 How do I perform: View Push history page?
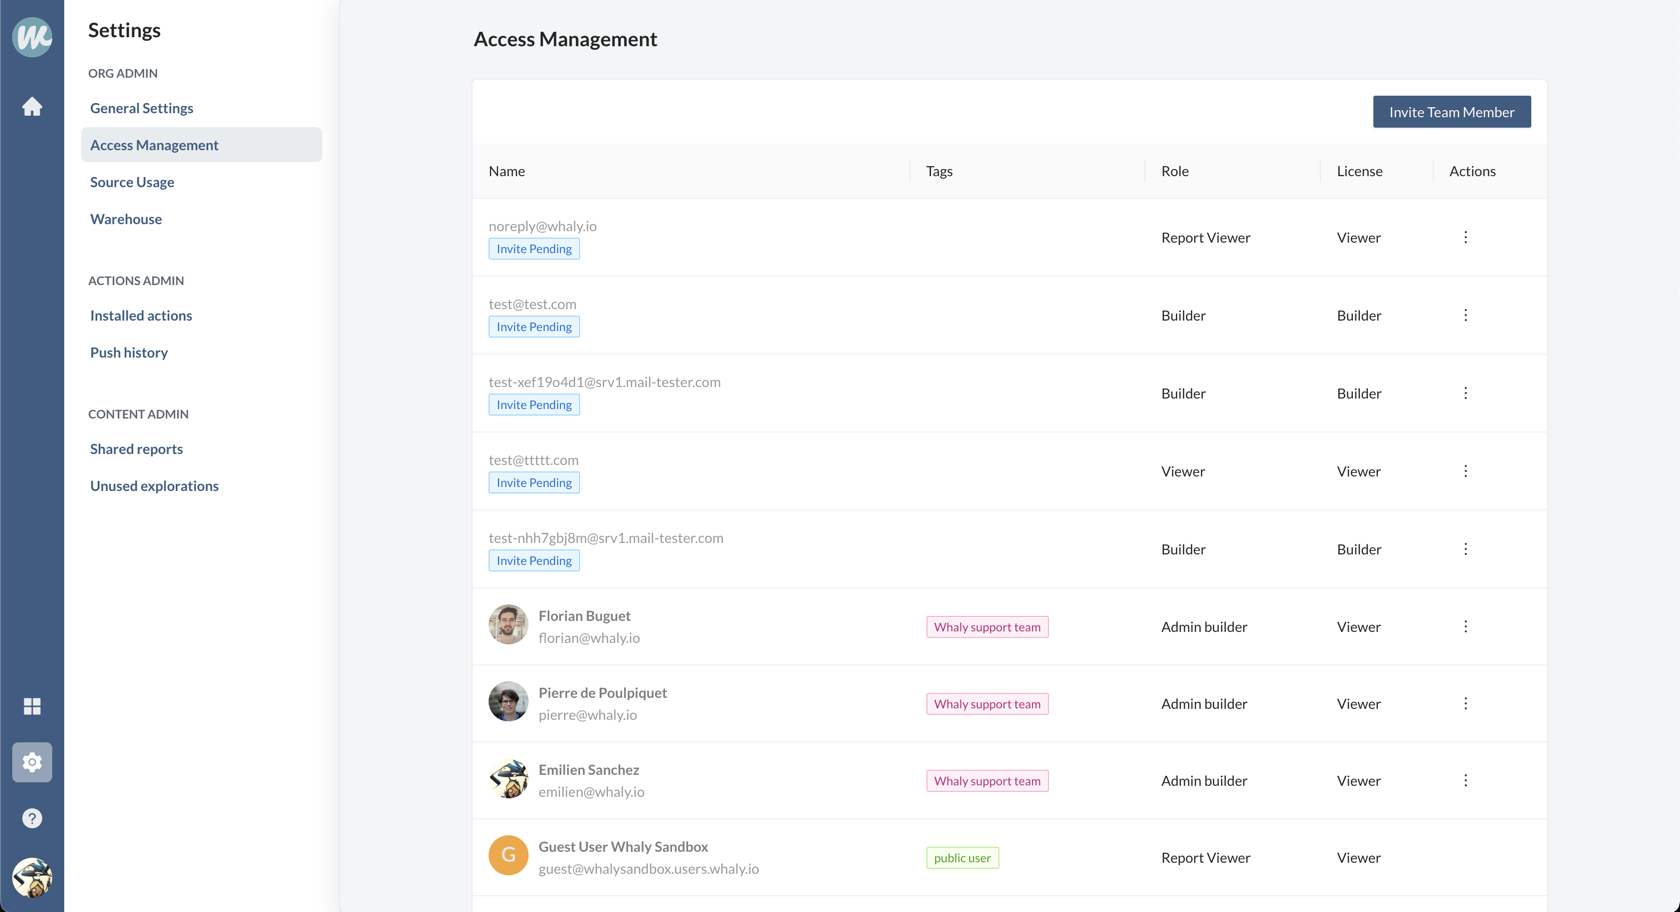(129, 353)
